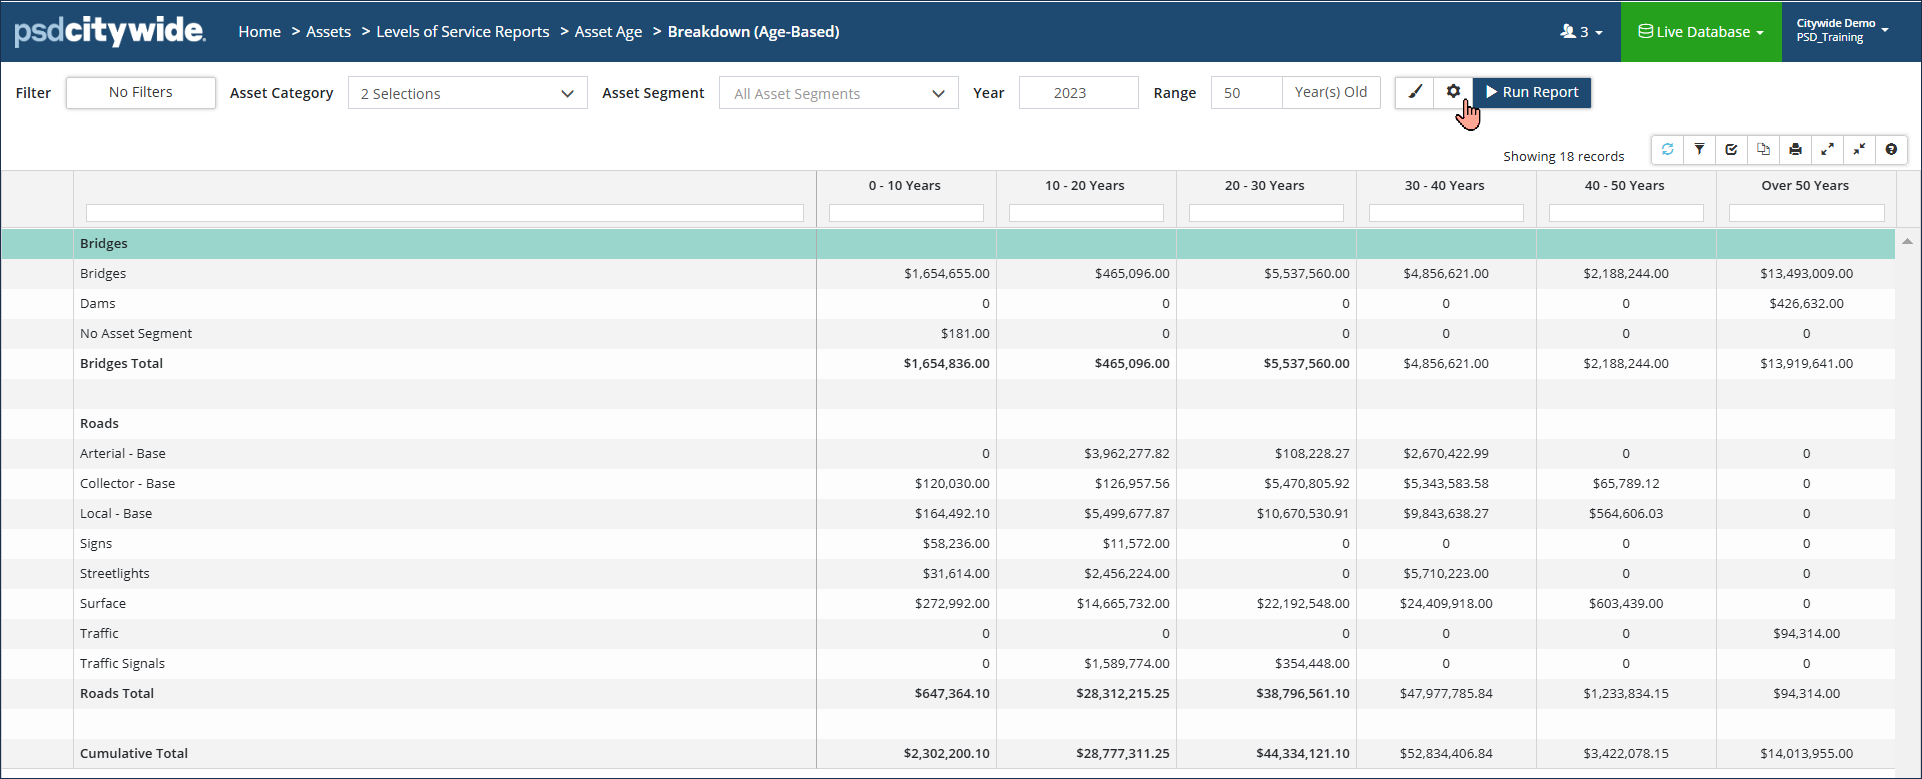The height and width of the screenshot is (779, 1922).
Task: Navigate to Asset Age breadcrumb
Action: [x=608, y=32]
